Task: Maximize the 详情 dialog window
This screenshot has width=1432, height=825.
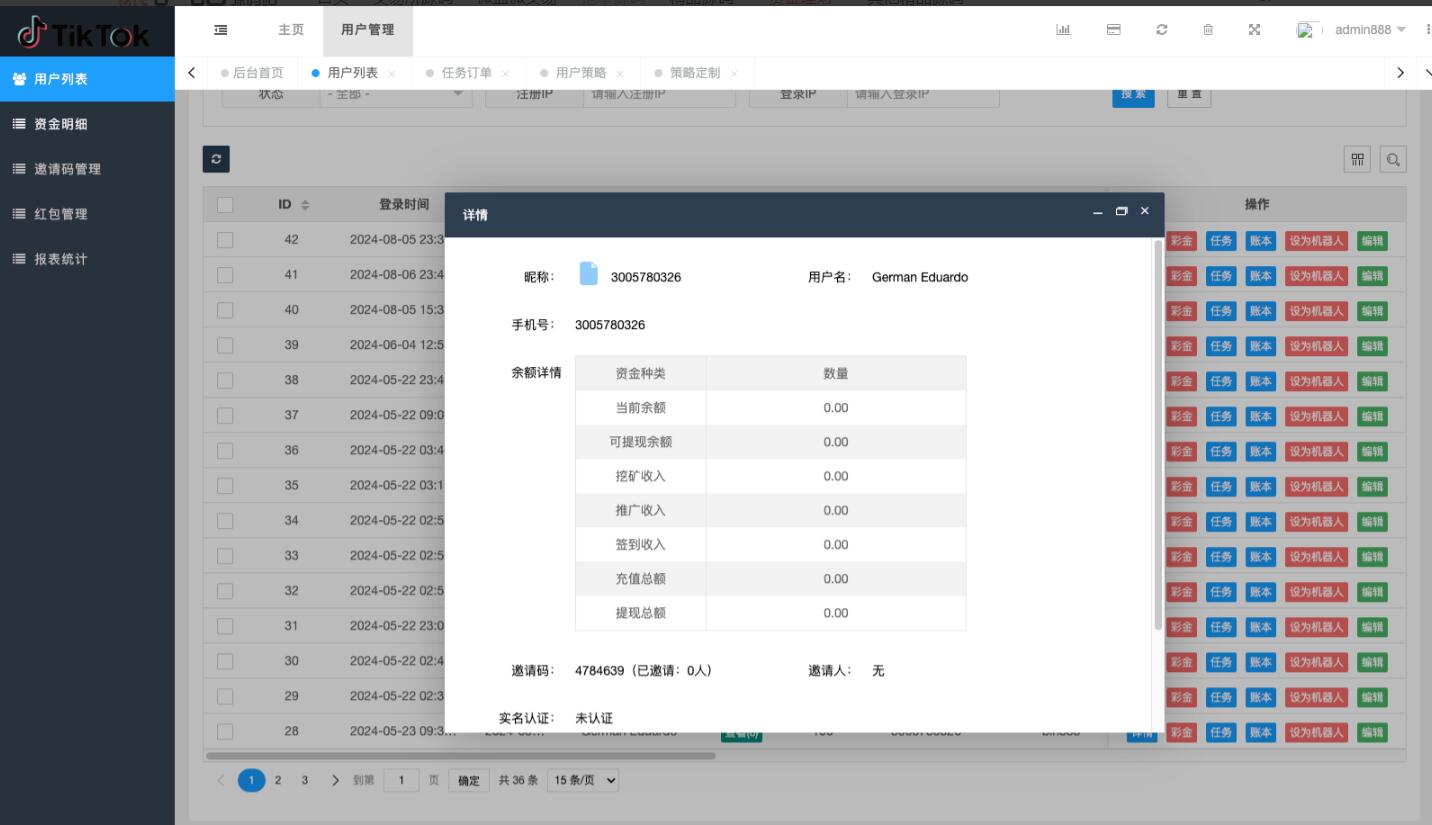Action: coord(1122,211)
